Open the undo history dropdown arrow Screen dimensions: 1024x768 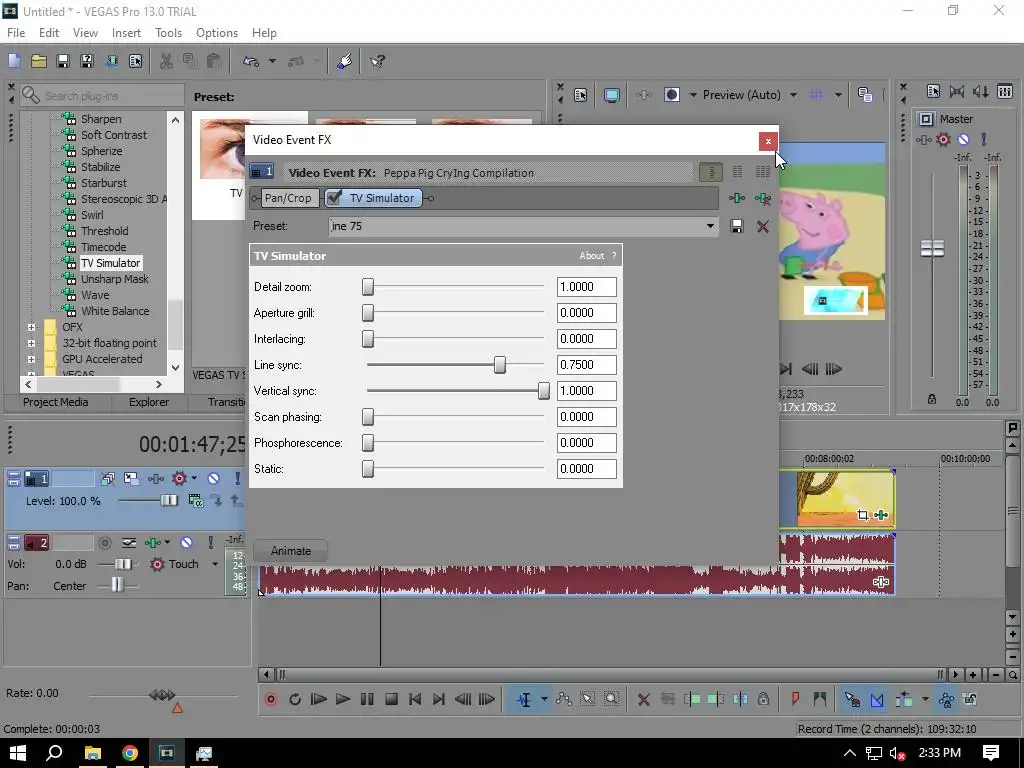pos(272,61)
